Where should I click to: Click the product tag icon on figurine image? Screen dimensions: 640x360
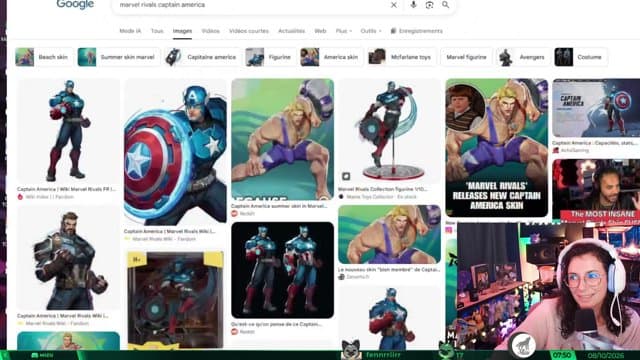(346, 176)
